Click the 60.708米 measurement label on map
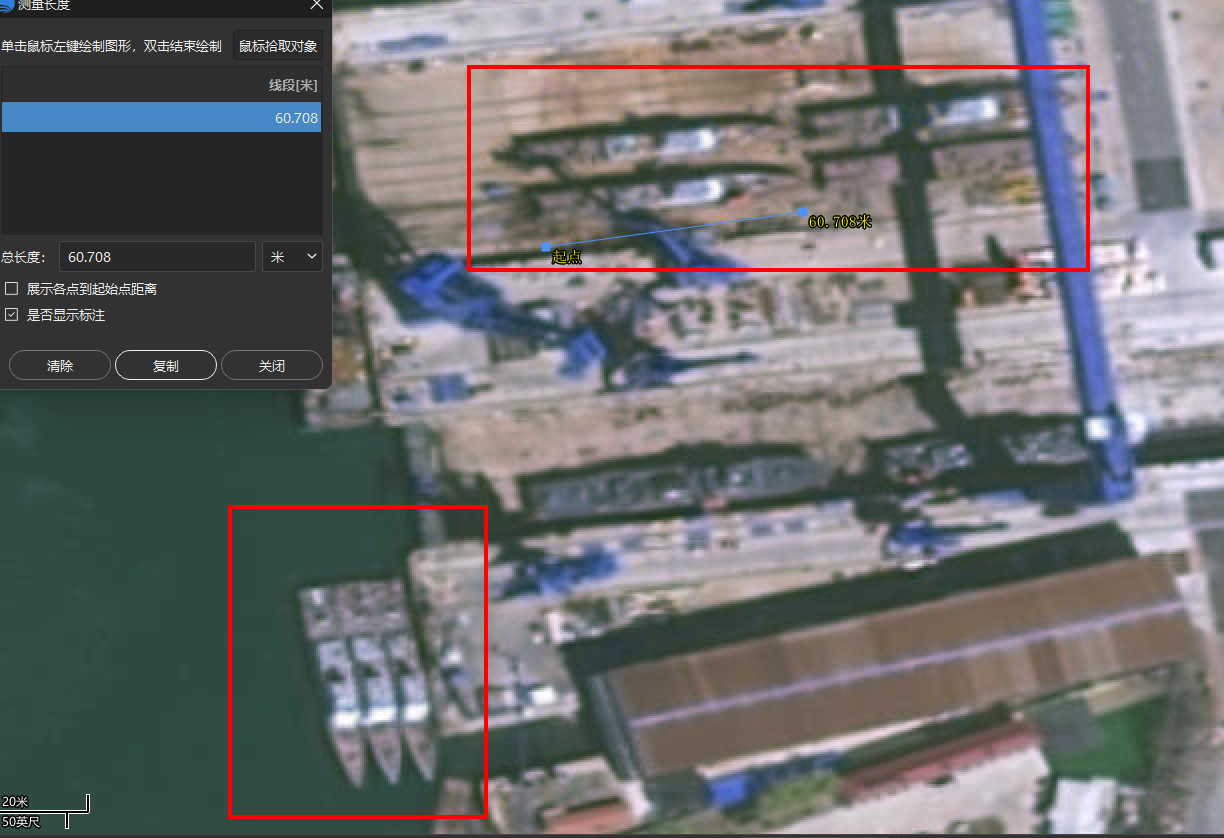 [x=840, y=222]
